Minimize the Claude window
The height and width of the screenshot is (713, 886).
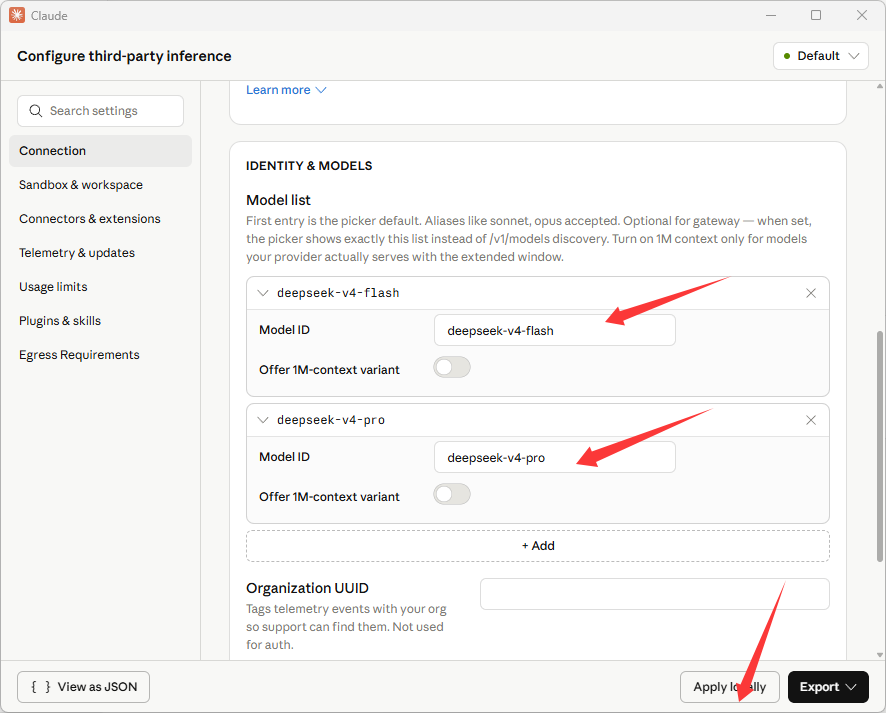pyautogui.click(x=771, y=15)
